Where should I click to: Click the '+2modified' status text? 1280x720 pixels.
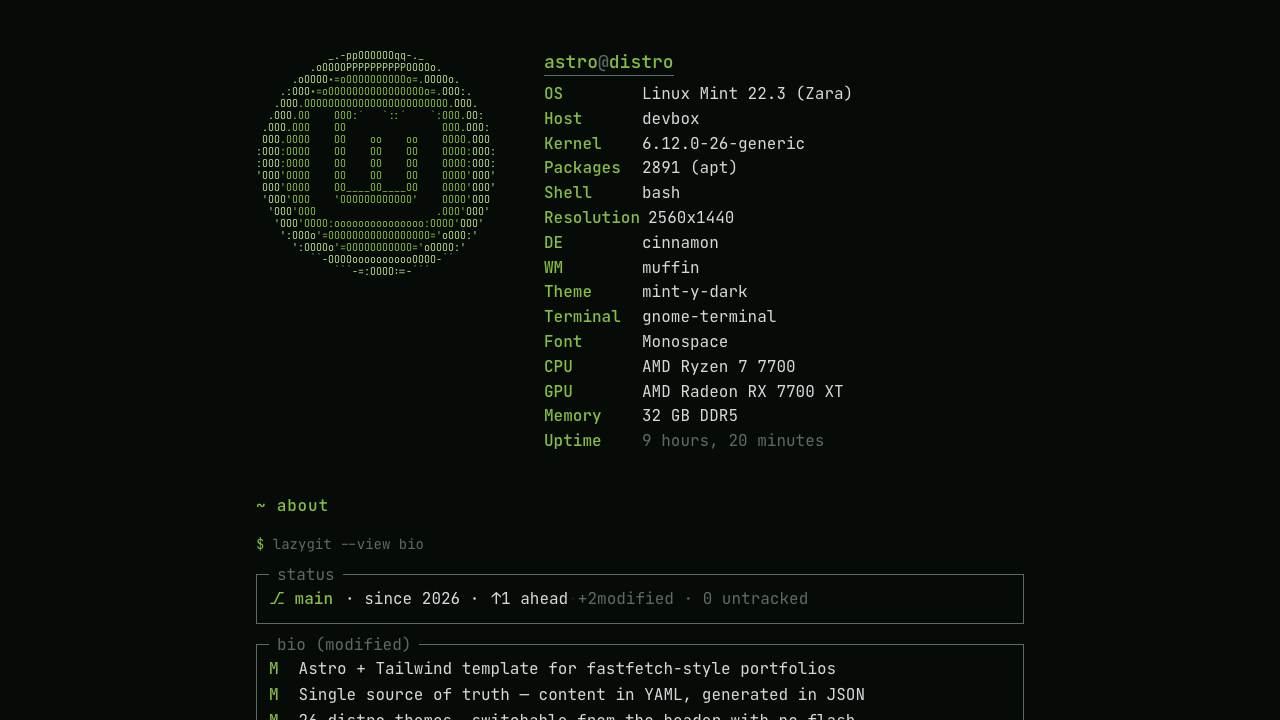[x=626, y=599]
